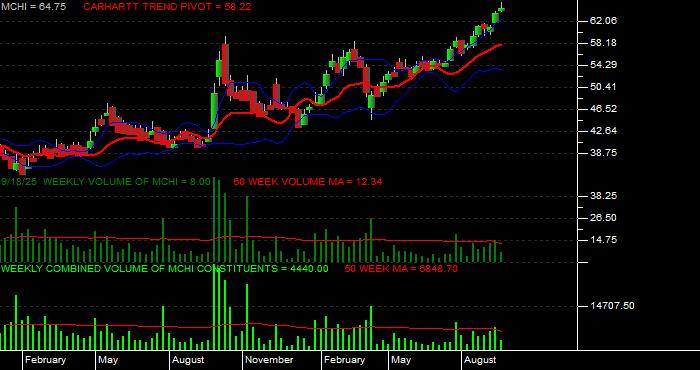The width and height of the screenshot is (700, 370).
Task: Click the 54.29 price axis value
Action: pyautogui.click(x=603, y=65)
